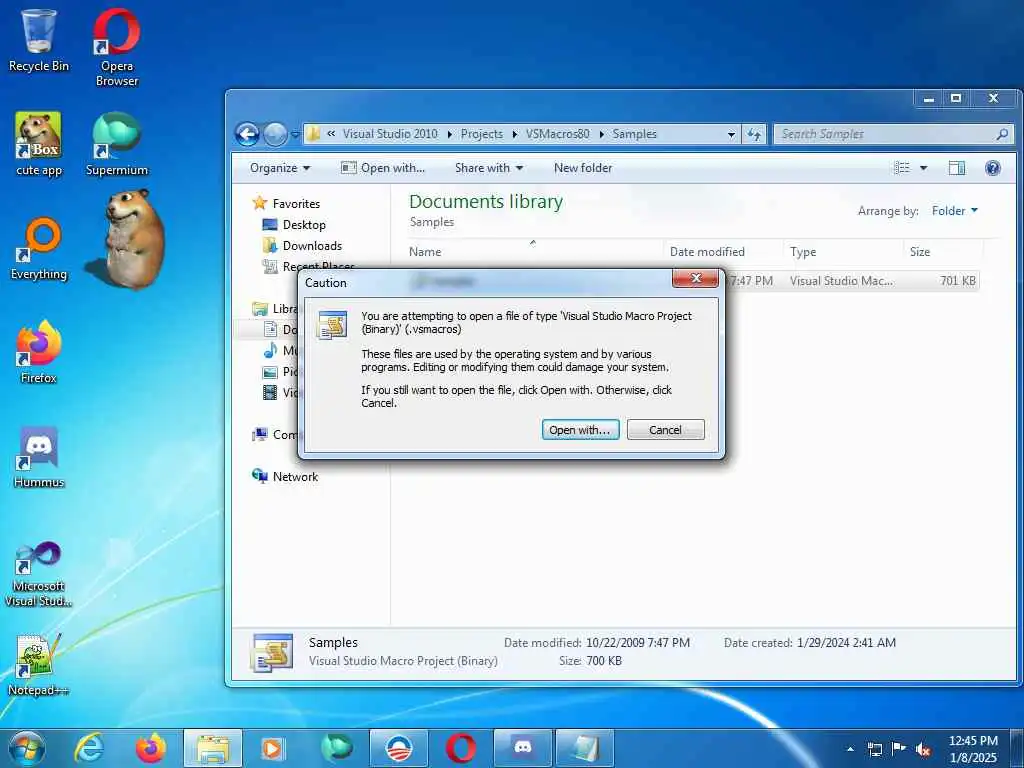The image size is (1024, 768).
Task: Open the Hummus Discord-style shortcut
Action: click(39, 456)
